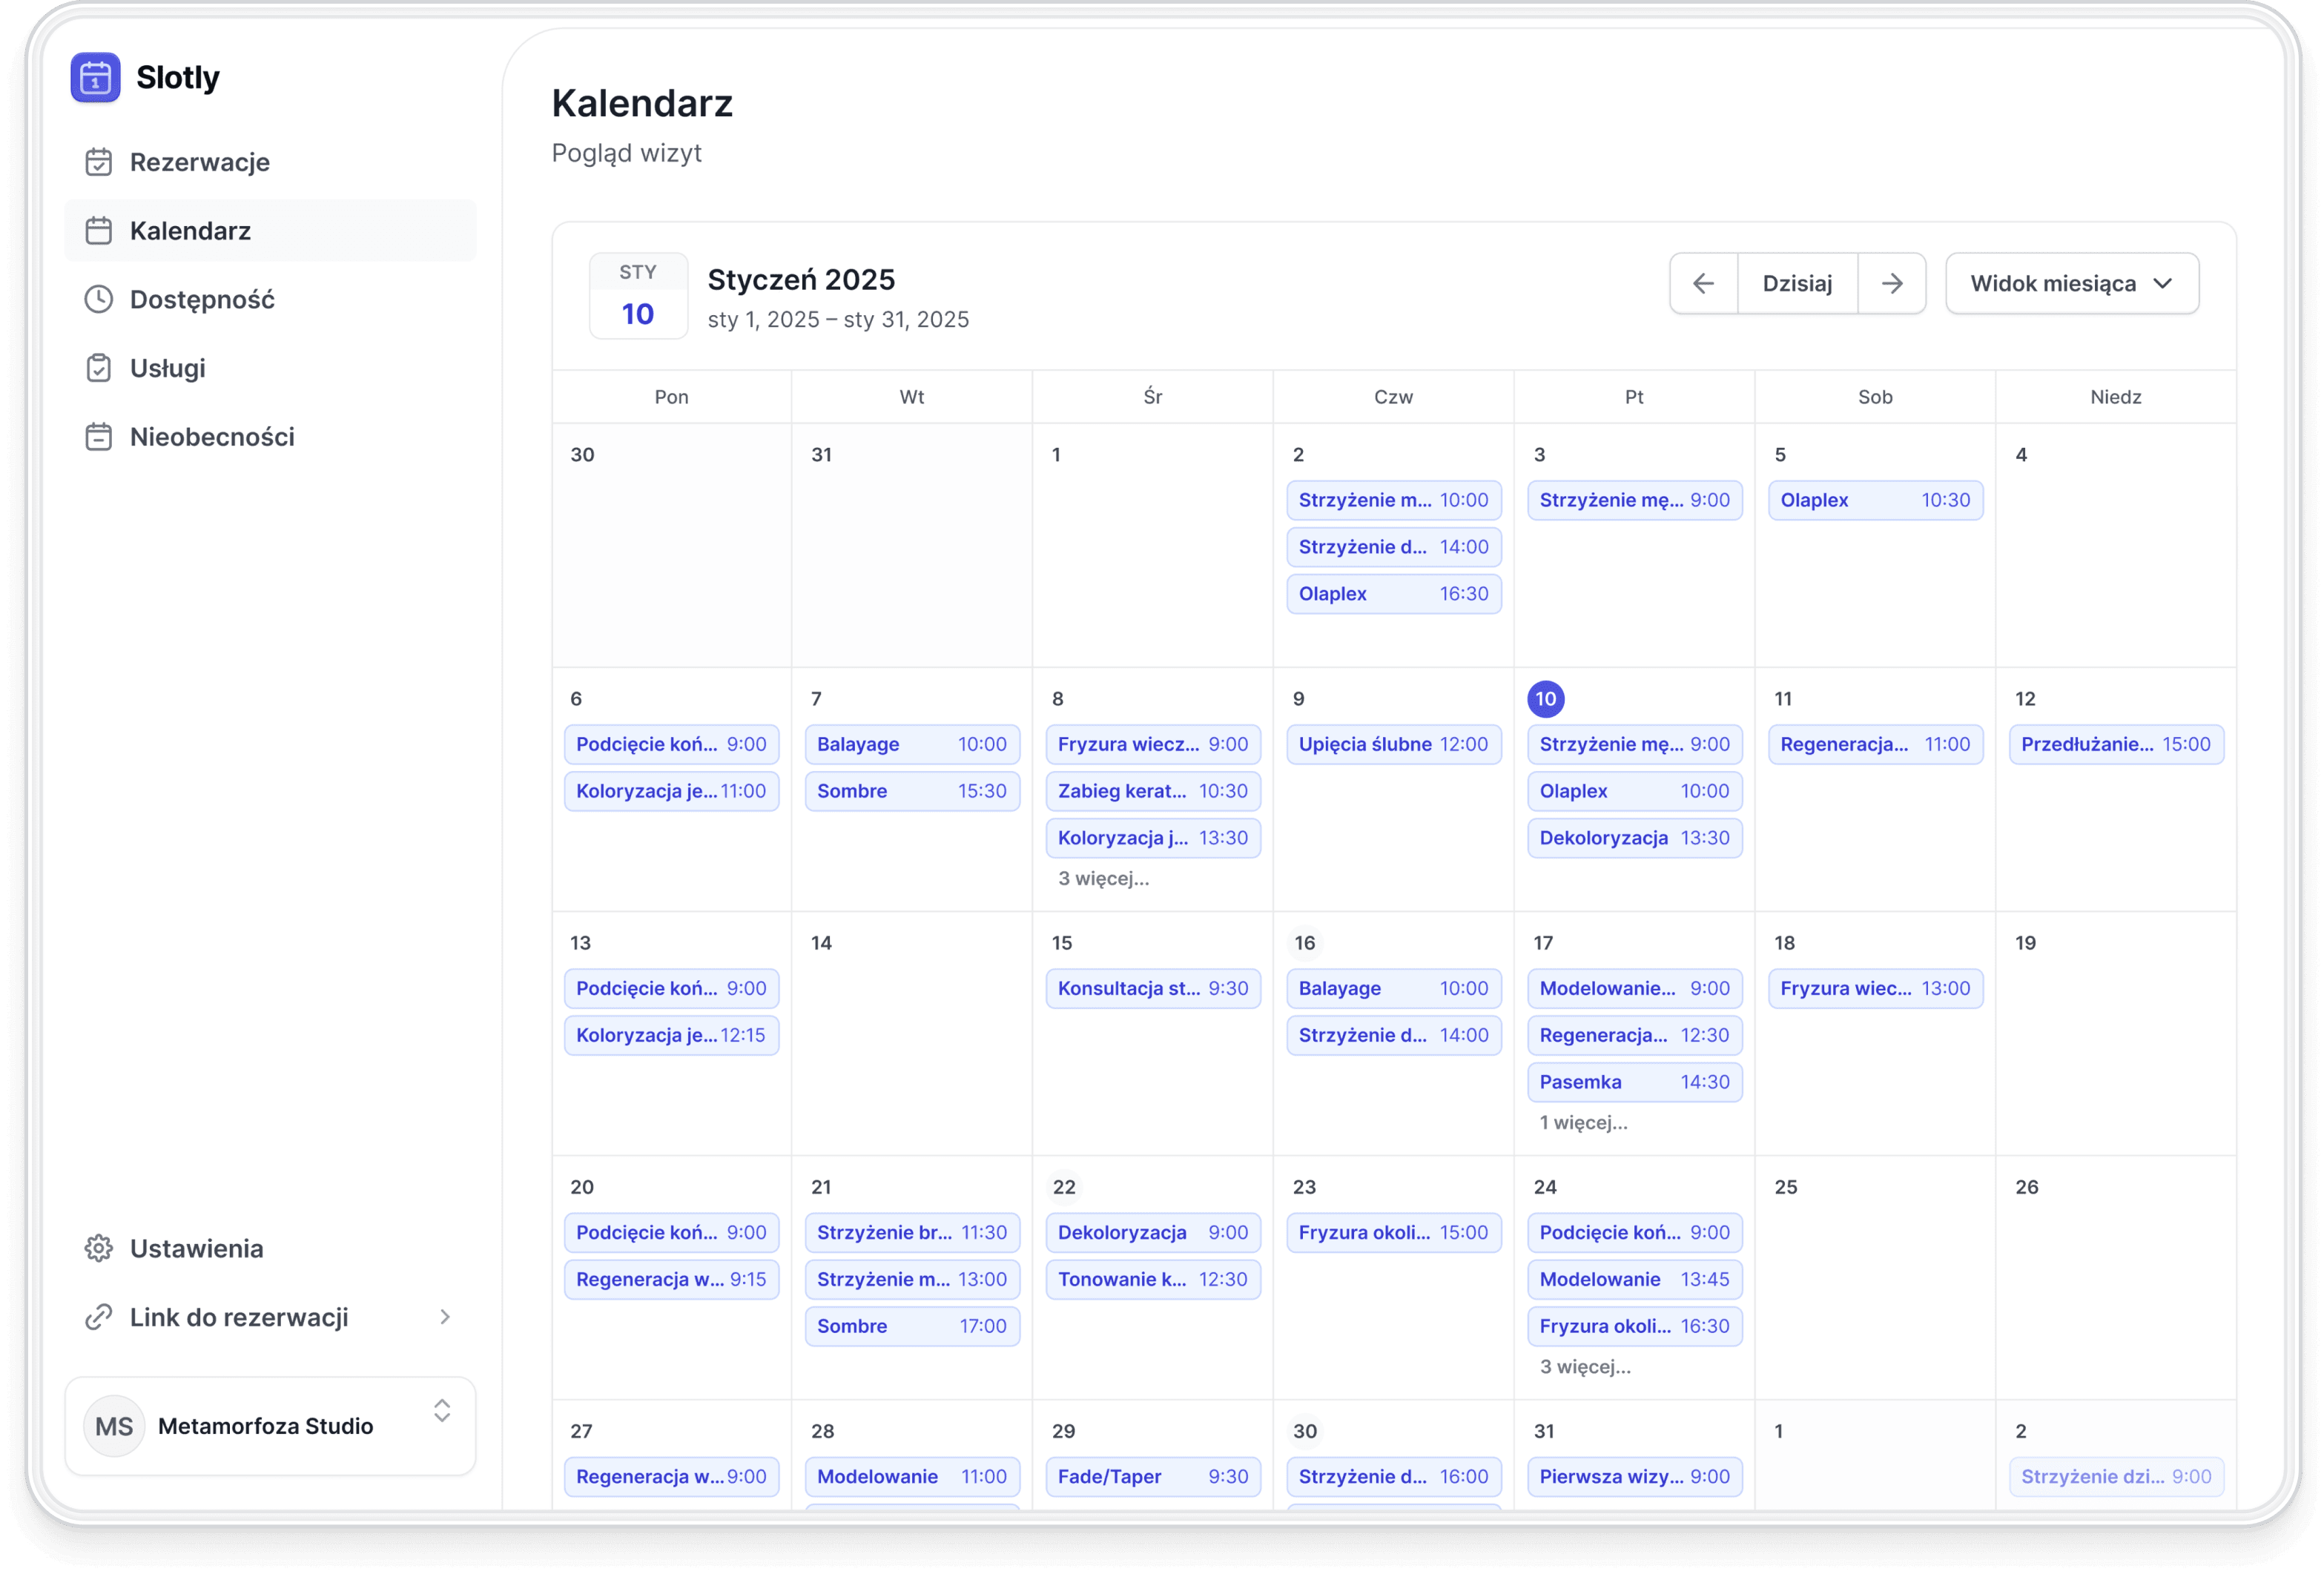Show 1 więcej on January 17

[1583, 1122]
